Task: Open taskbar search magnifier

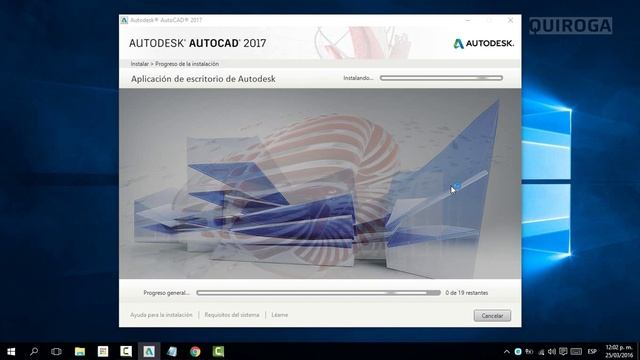Action: (34, 351)
